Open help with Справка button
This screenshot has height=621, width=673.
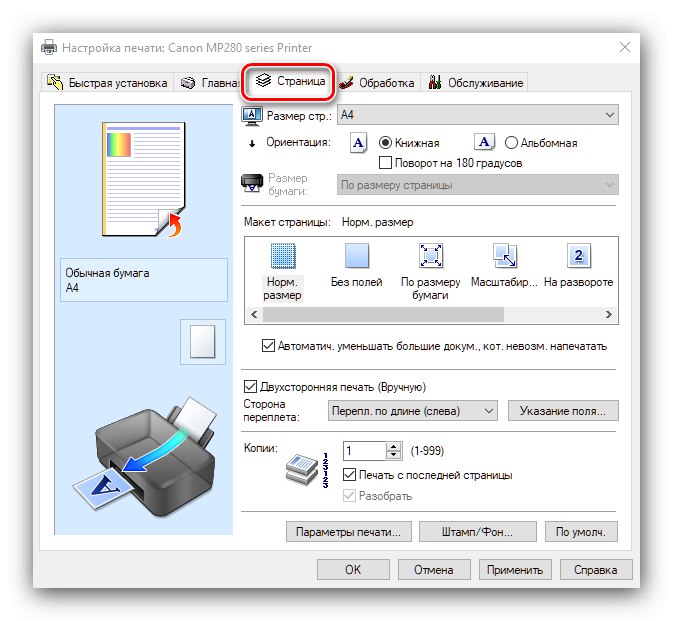[x=596, y=570]
